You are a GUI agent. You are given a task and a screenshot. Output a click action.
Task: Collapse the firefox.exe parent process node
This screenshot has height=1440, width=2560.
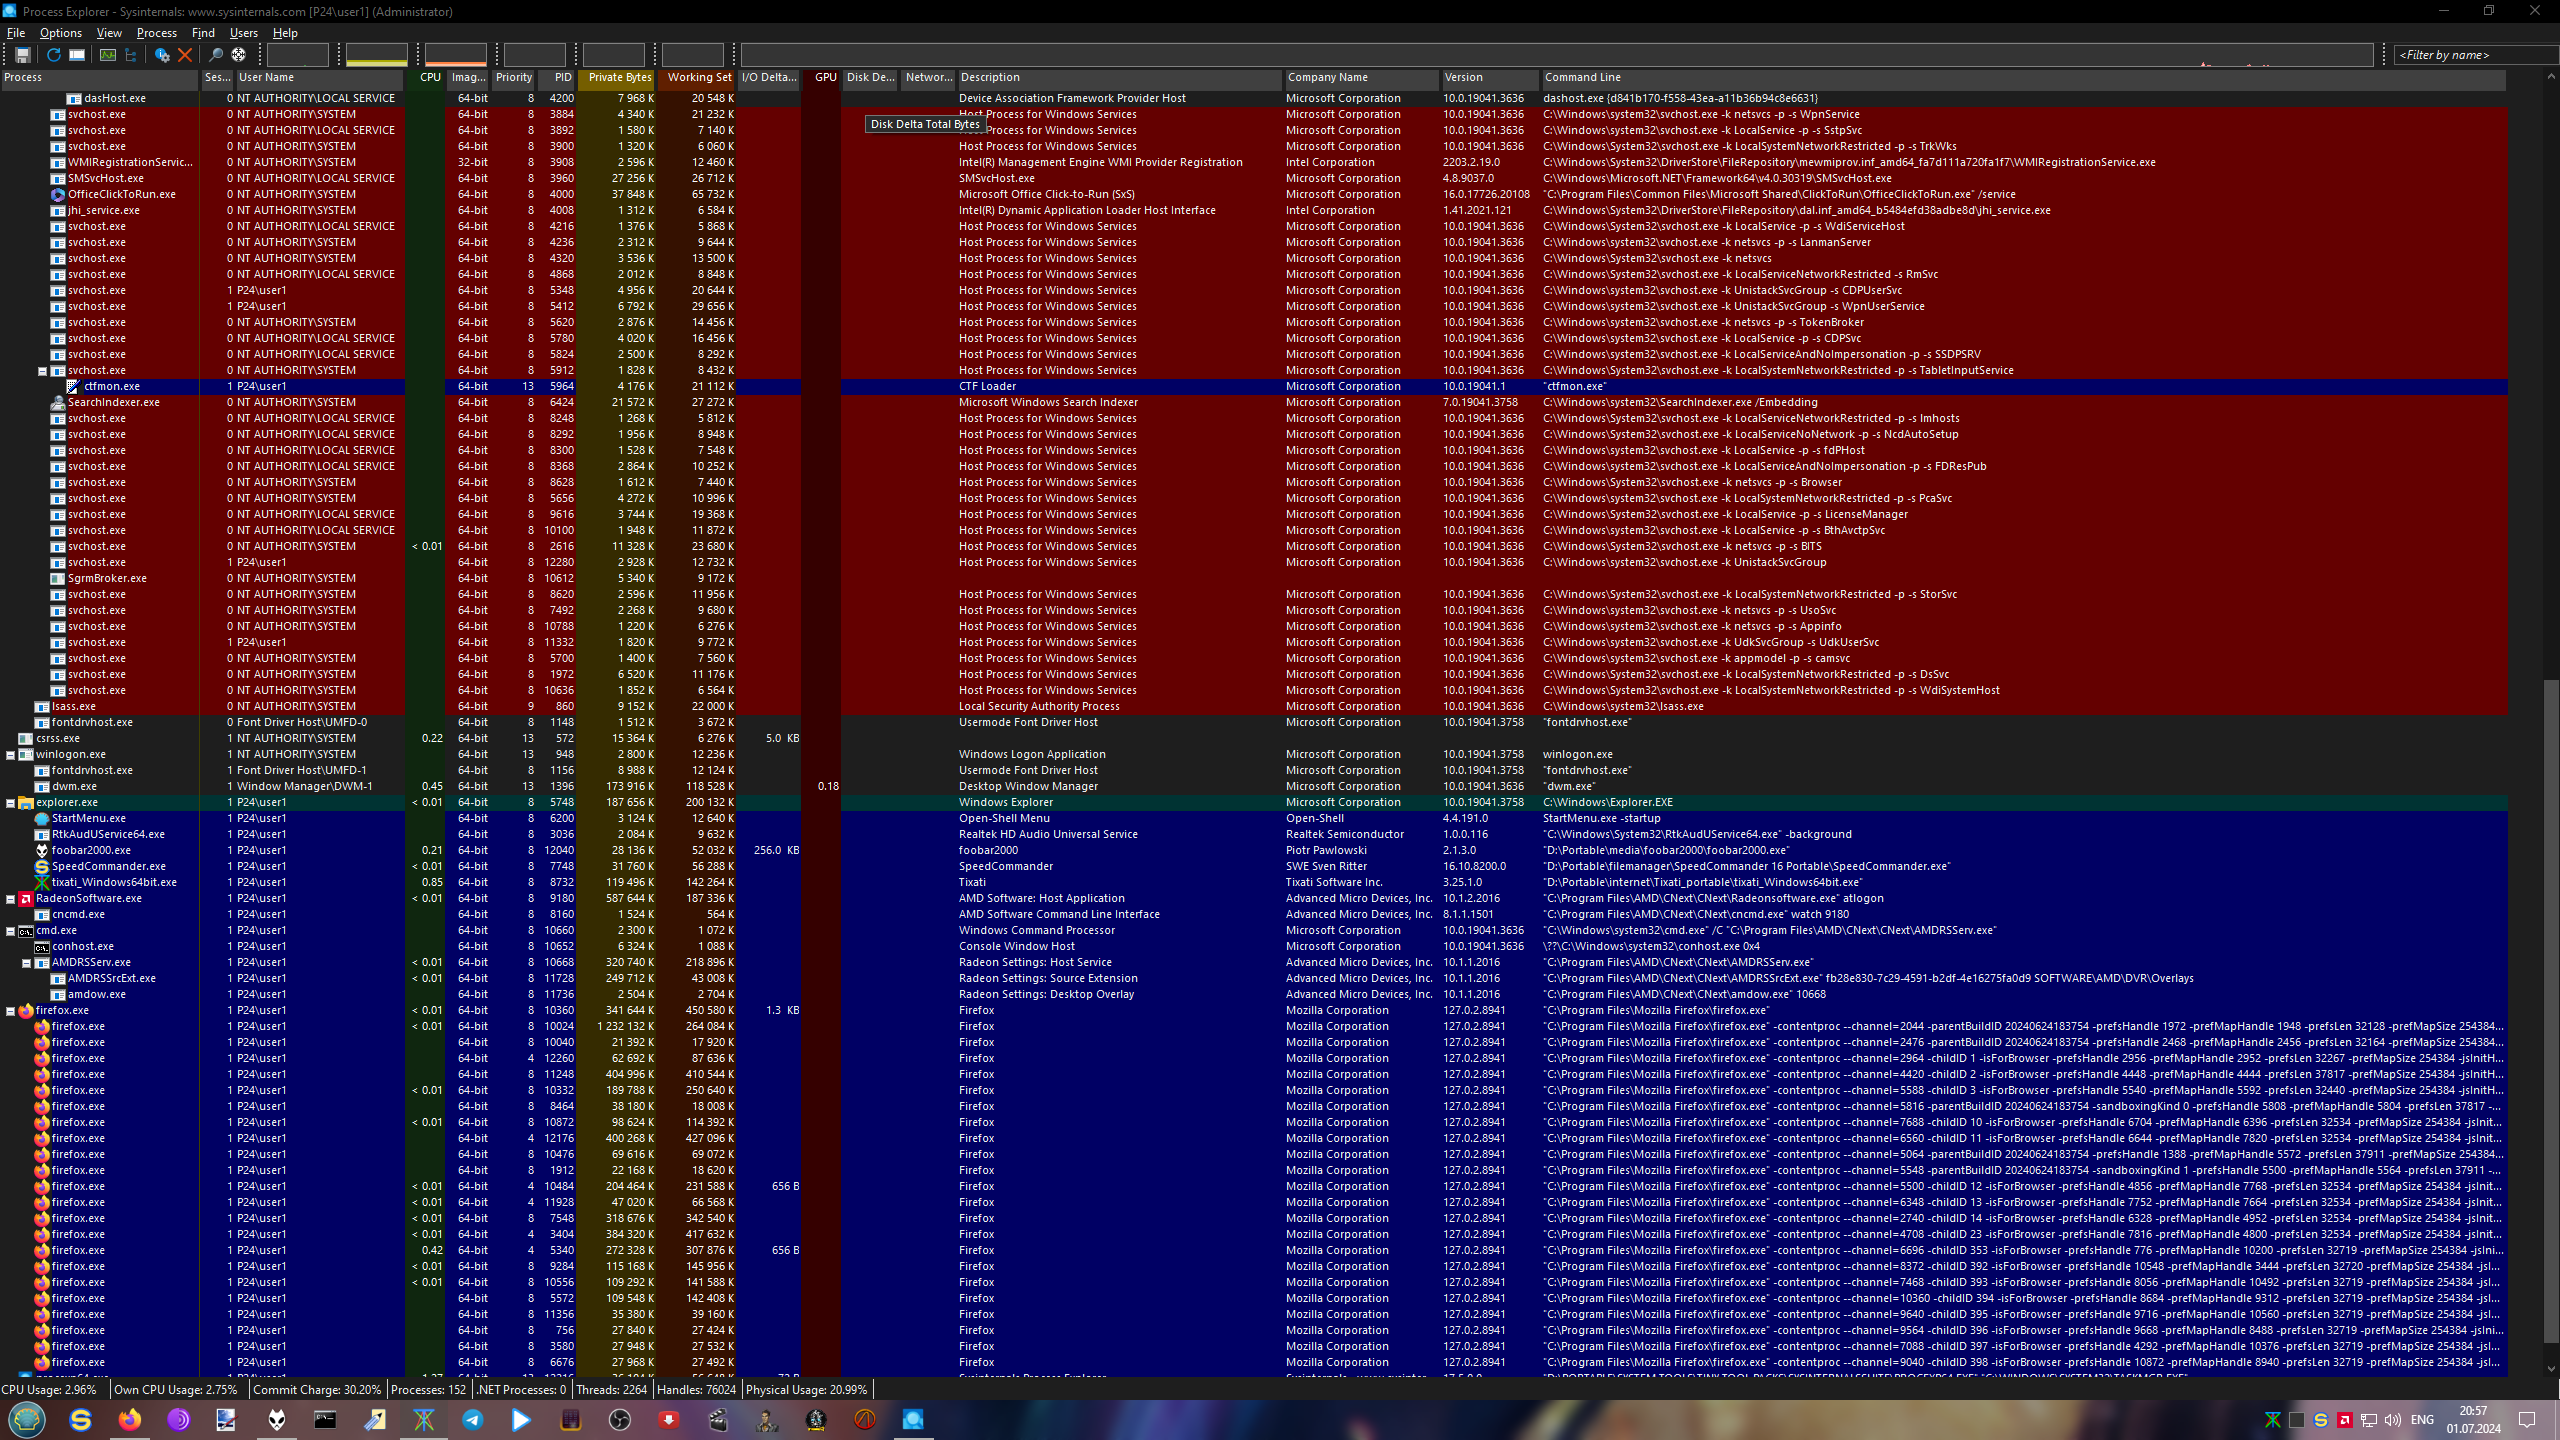point(11,1011)
